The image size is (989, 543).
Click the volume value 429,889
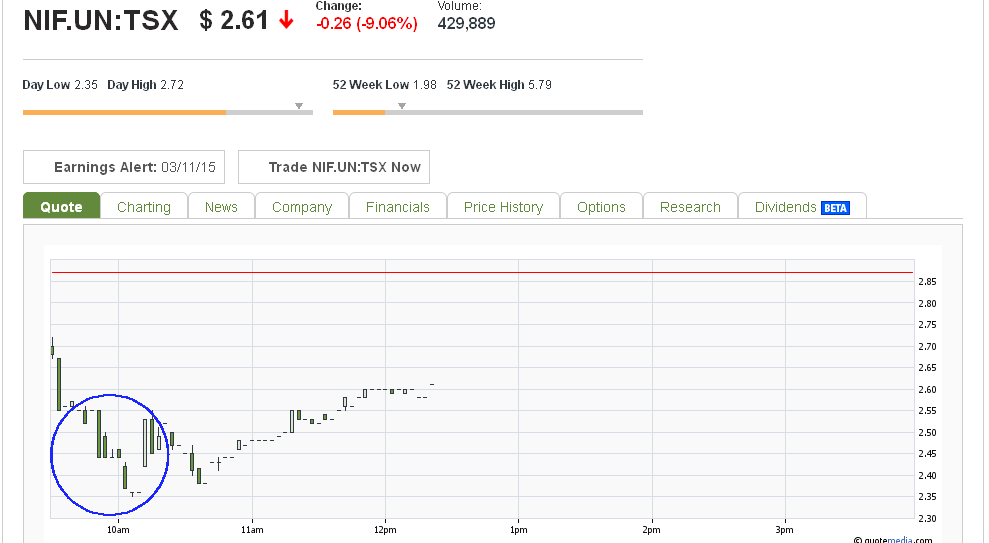(467, 23)
